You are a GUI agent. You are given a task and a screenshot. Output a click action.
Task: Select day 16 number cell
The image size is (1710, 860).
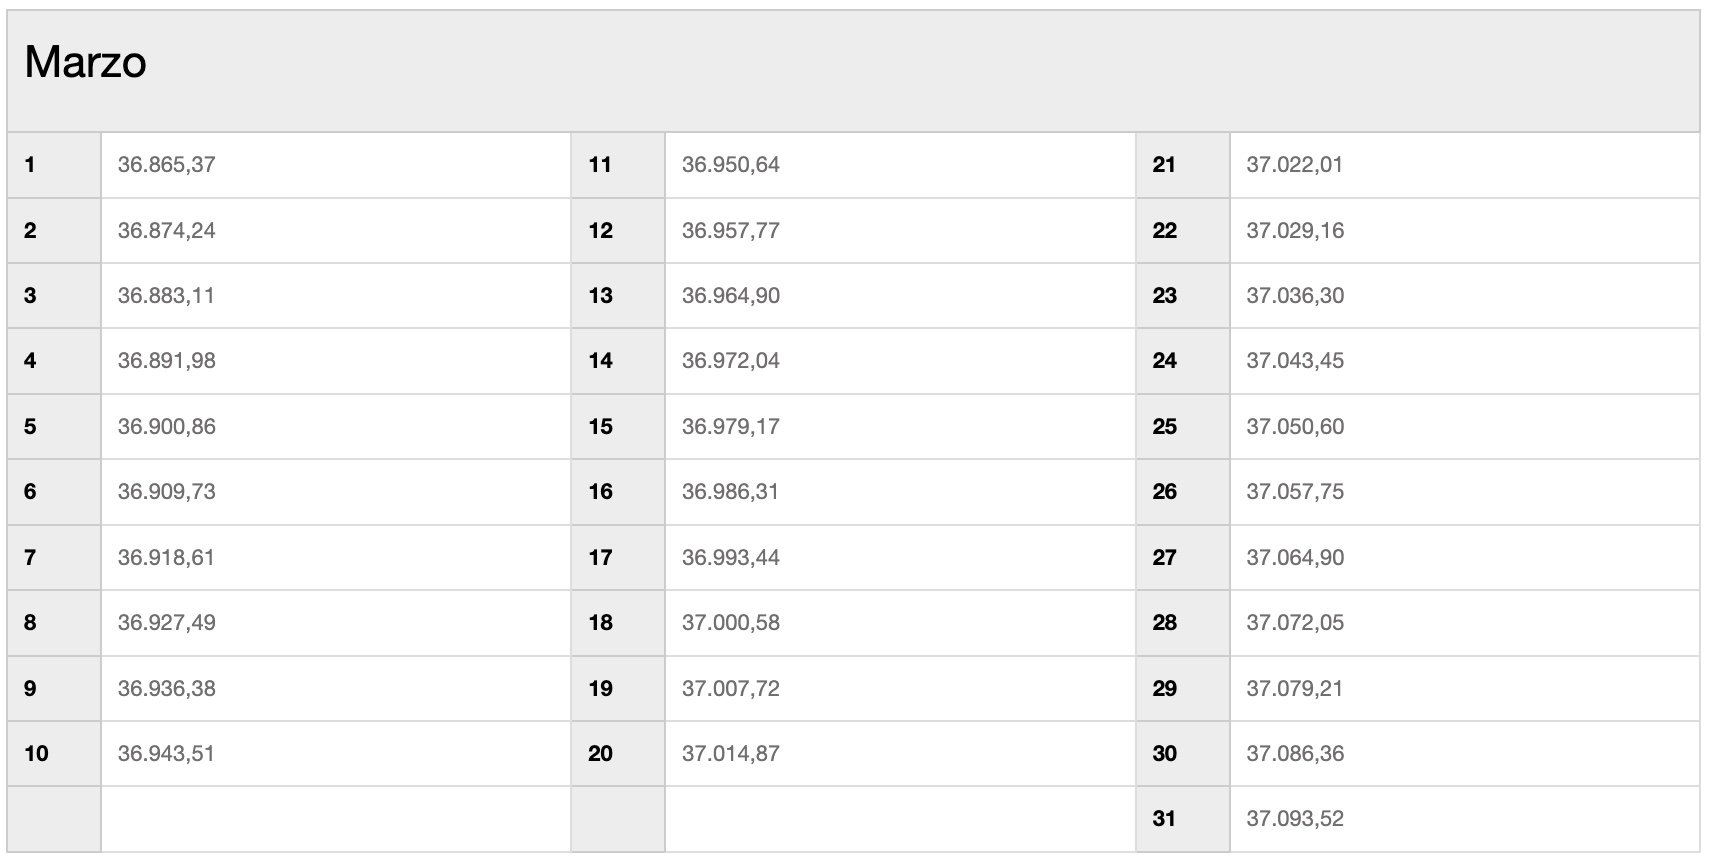tap(618, 491)
